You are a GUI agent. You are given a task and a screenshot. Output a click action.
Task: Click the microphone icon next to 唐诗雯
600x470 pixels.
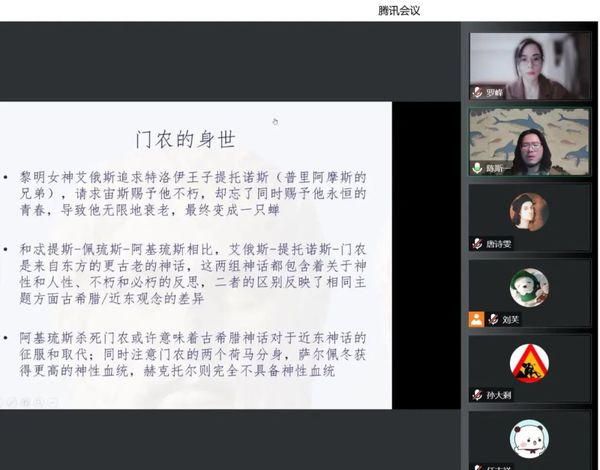478,243
